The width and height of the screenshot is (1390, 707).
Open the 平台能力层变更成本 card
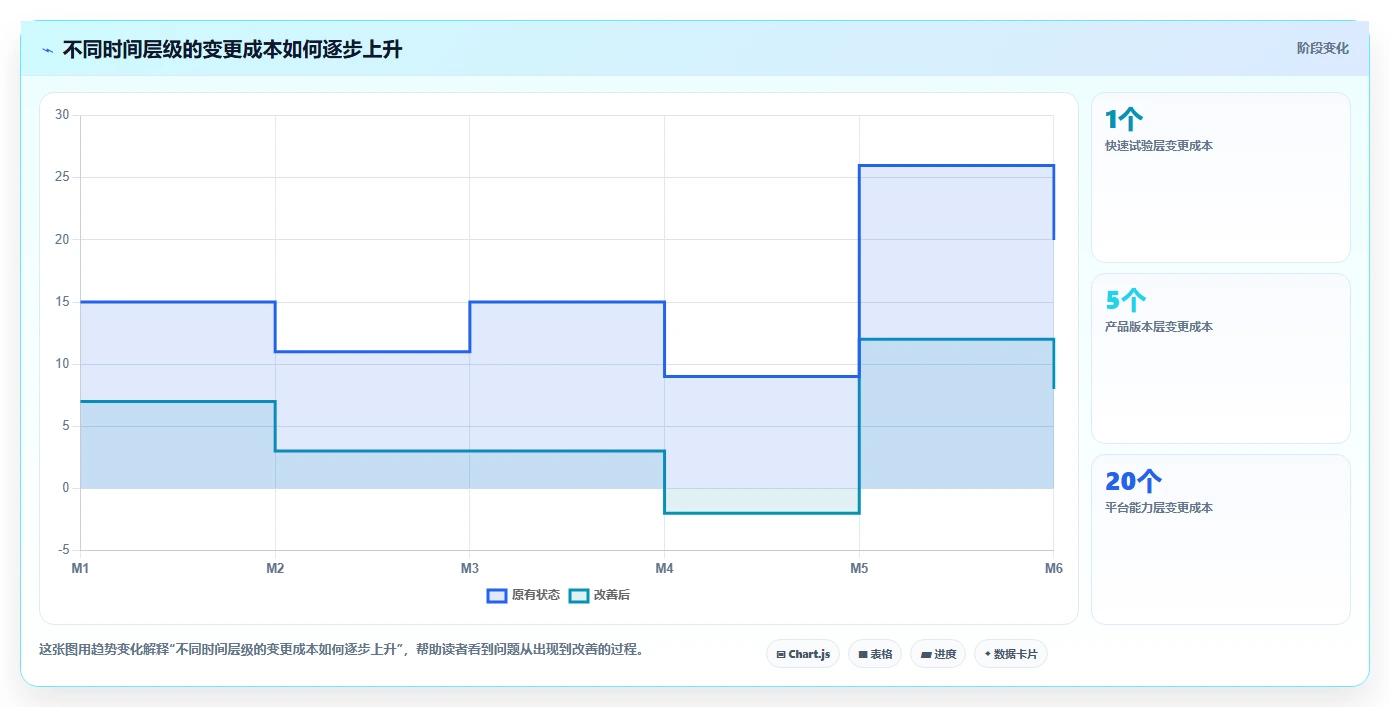pos(1221,539)
